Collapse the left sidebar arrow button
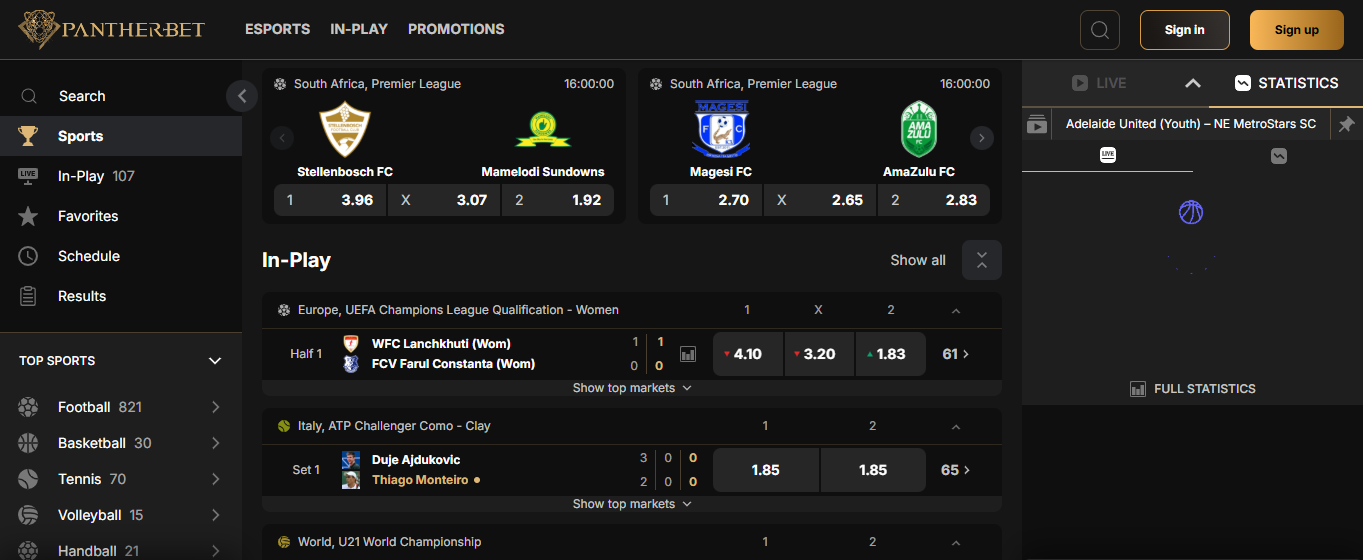This screenshot has height=560, width=1363. (241, 96)
